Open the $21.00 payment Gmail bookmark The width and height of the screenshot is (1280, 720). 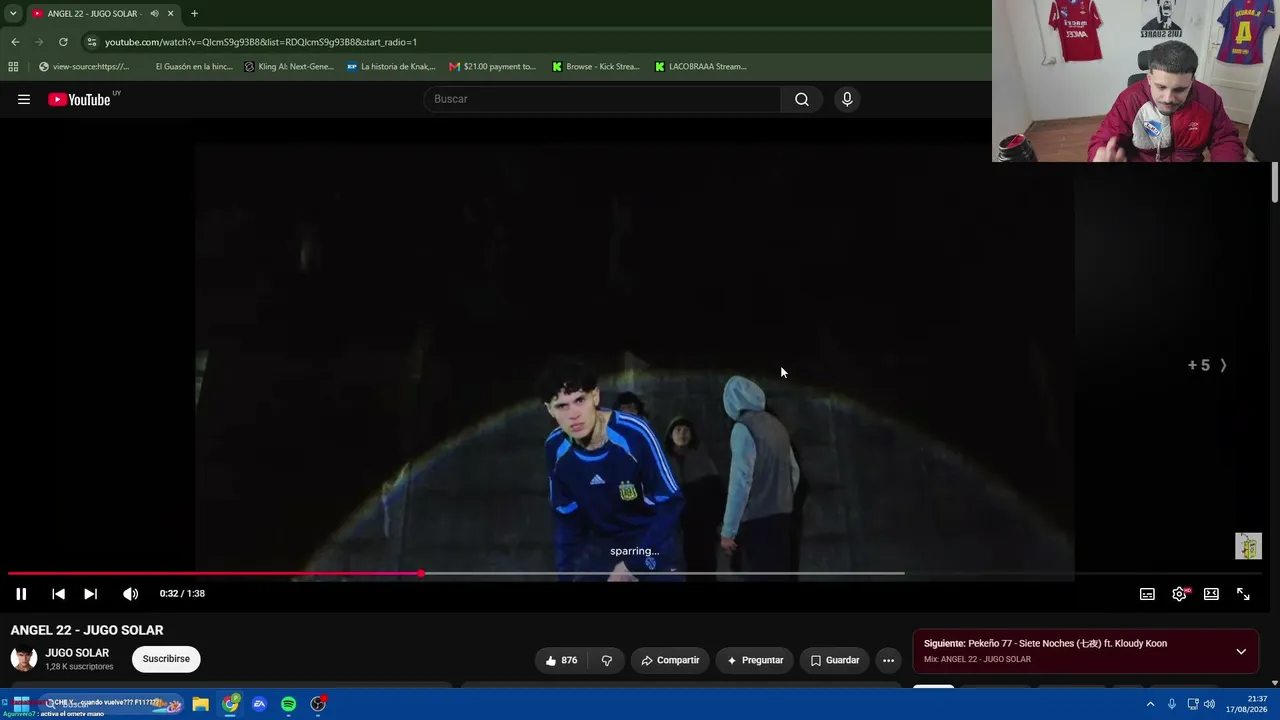coord(493,67)
